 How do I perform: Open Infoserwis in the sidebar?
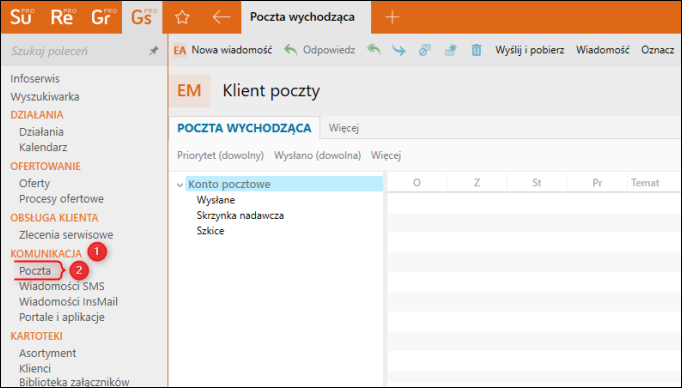[35, 79]
